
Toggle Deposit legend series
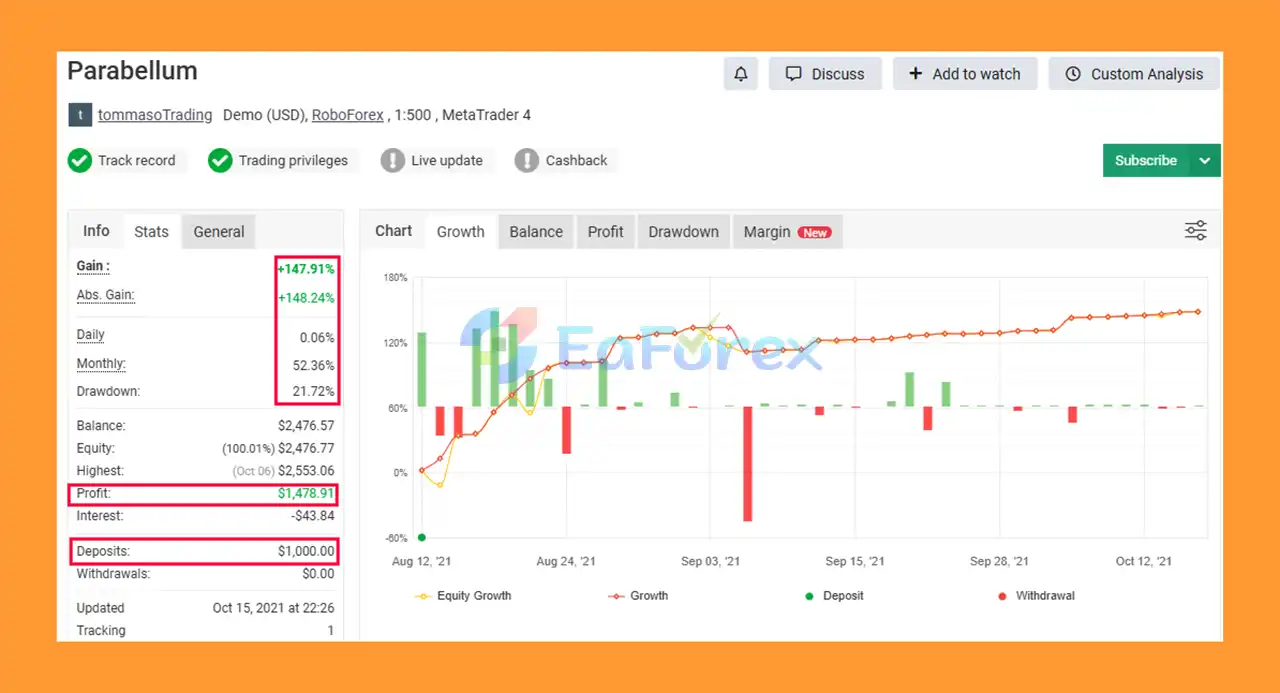[x=836, y=596]
